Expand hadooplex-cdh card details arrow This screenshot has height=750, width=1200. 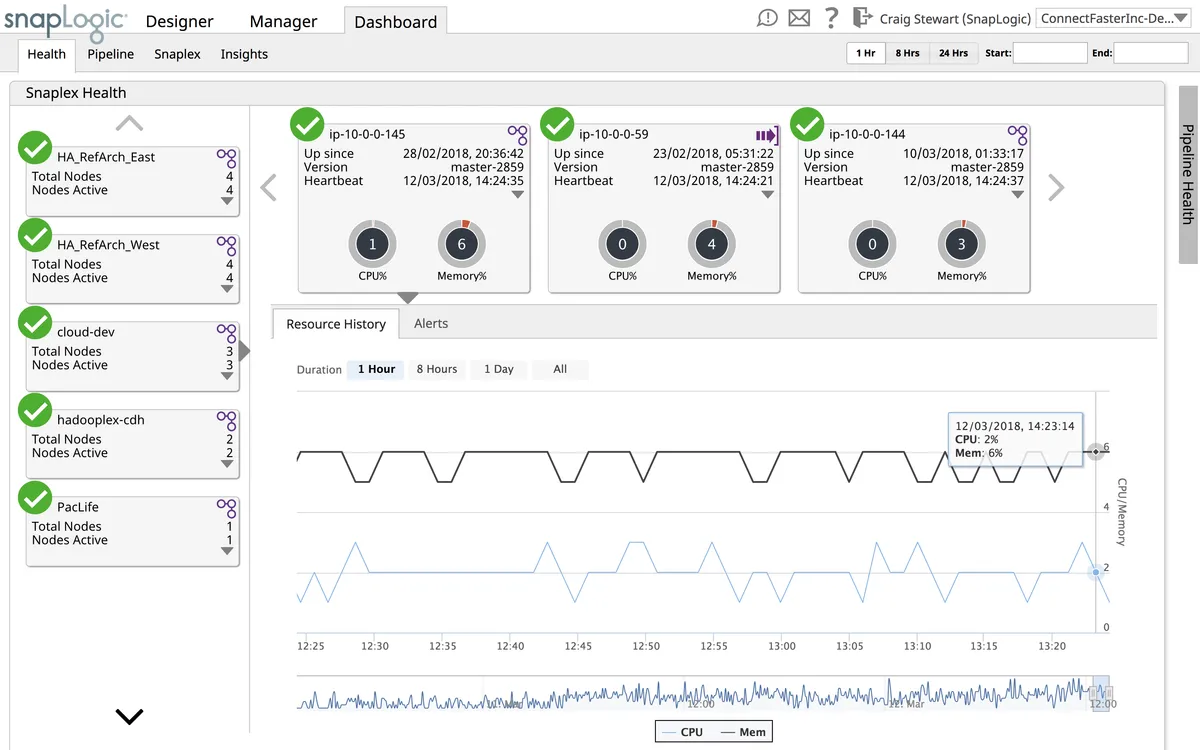pos(227,464)
